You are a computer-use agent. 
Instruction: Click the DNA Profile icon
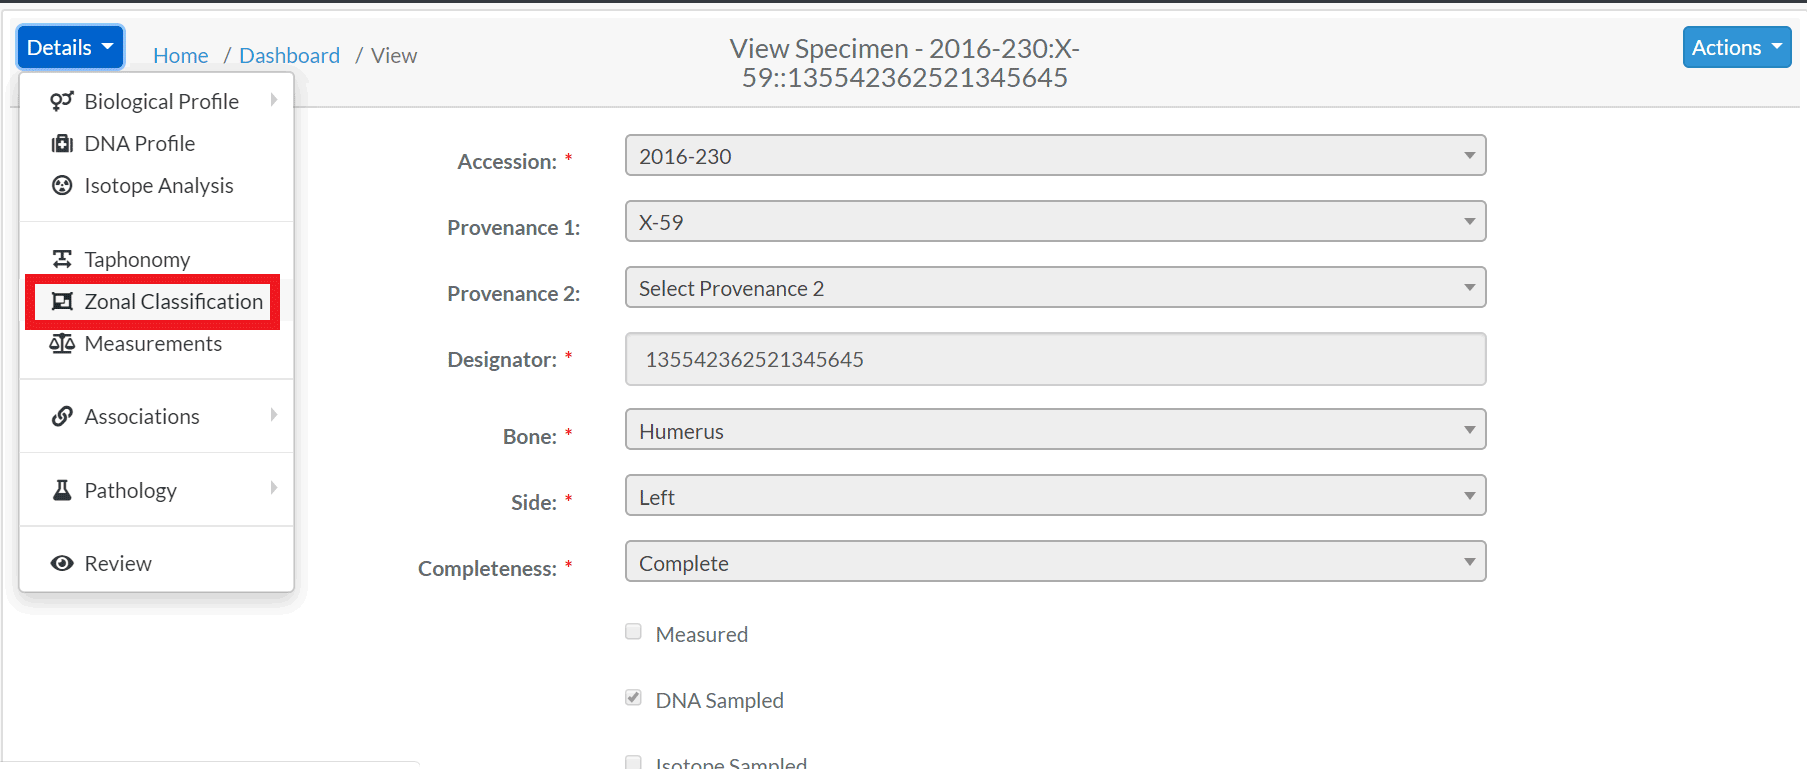[x=62, y=143]
